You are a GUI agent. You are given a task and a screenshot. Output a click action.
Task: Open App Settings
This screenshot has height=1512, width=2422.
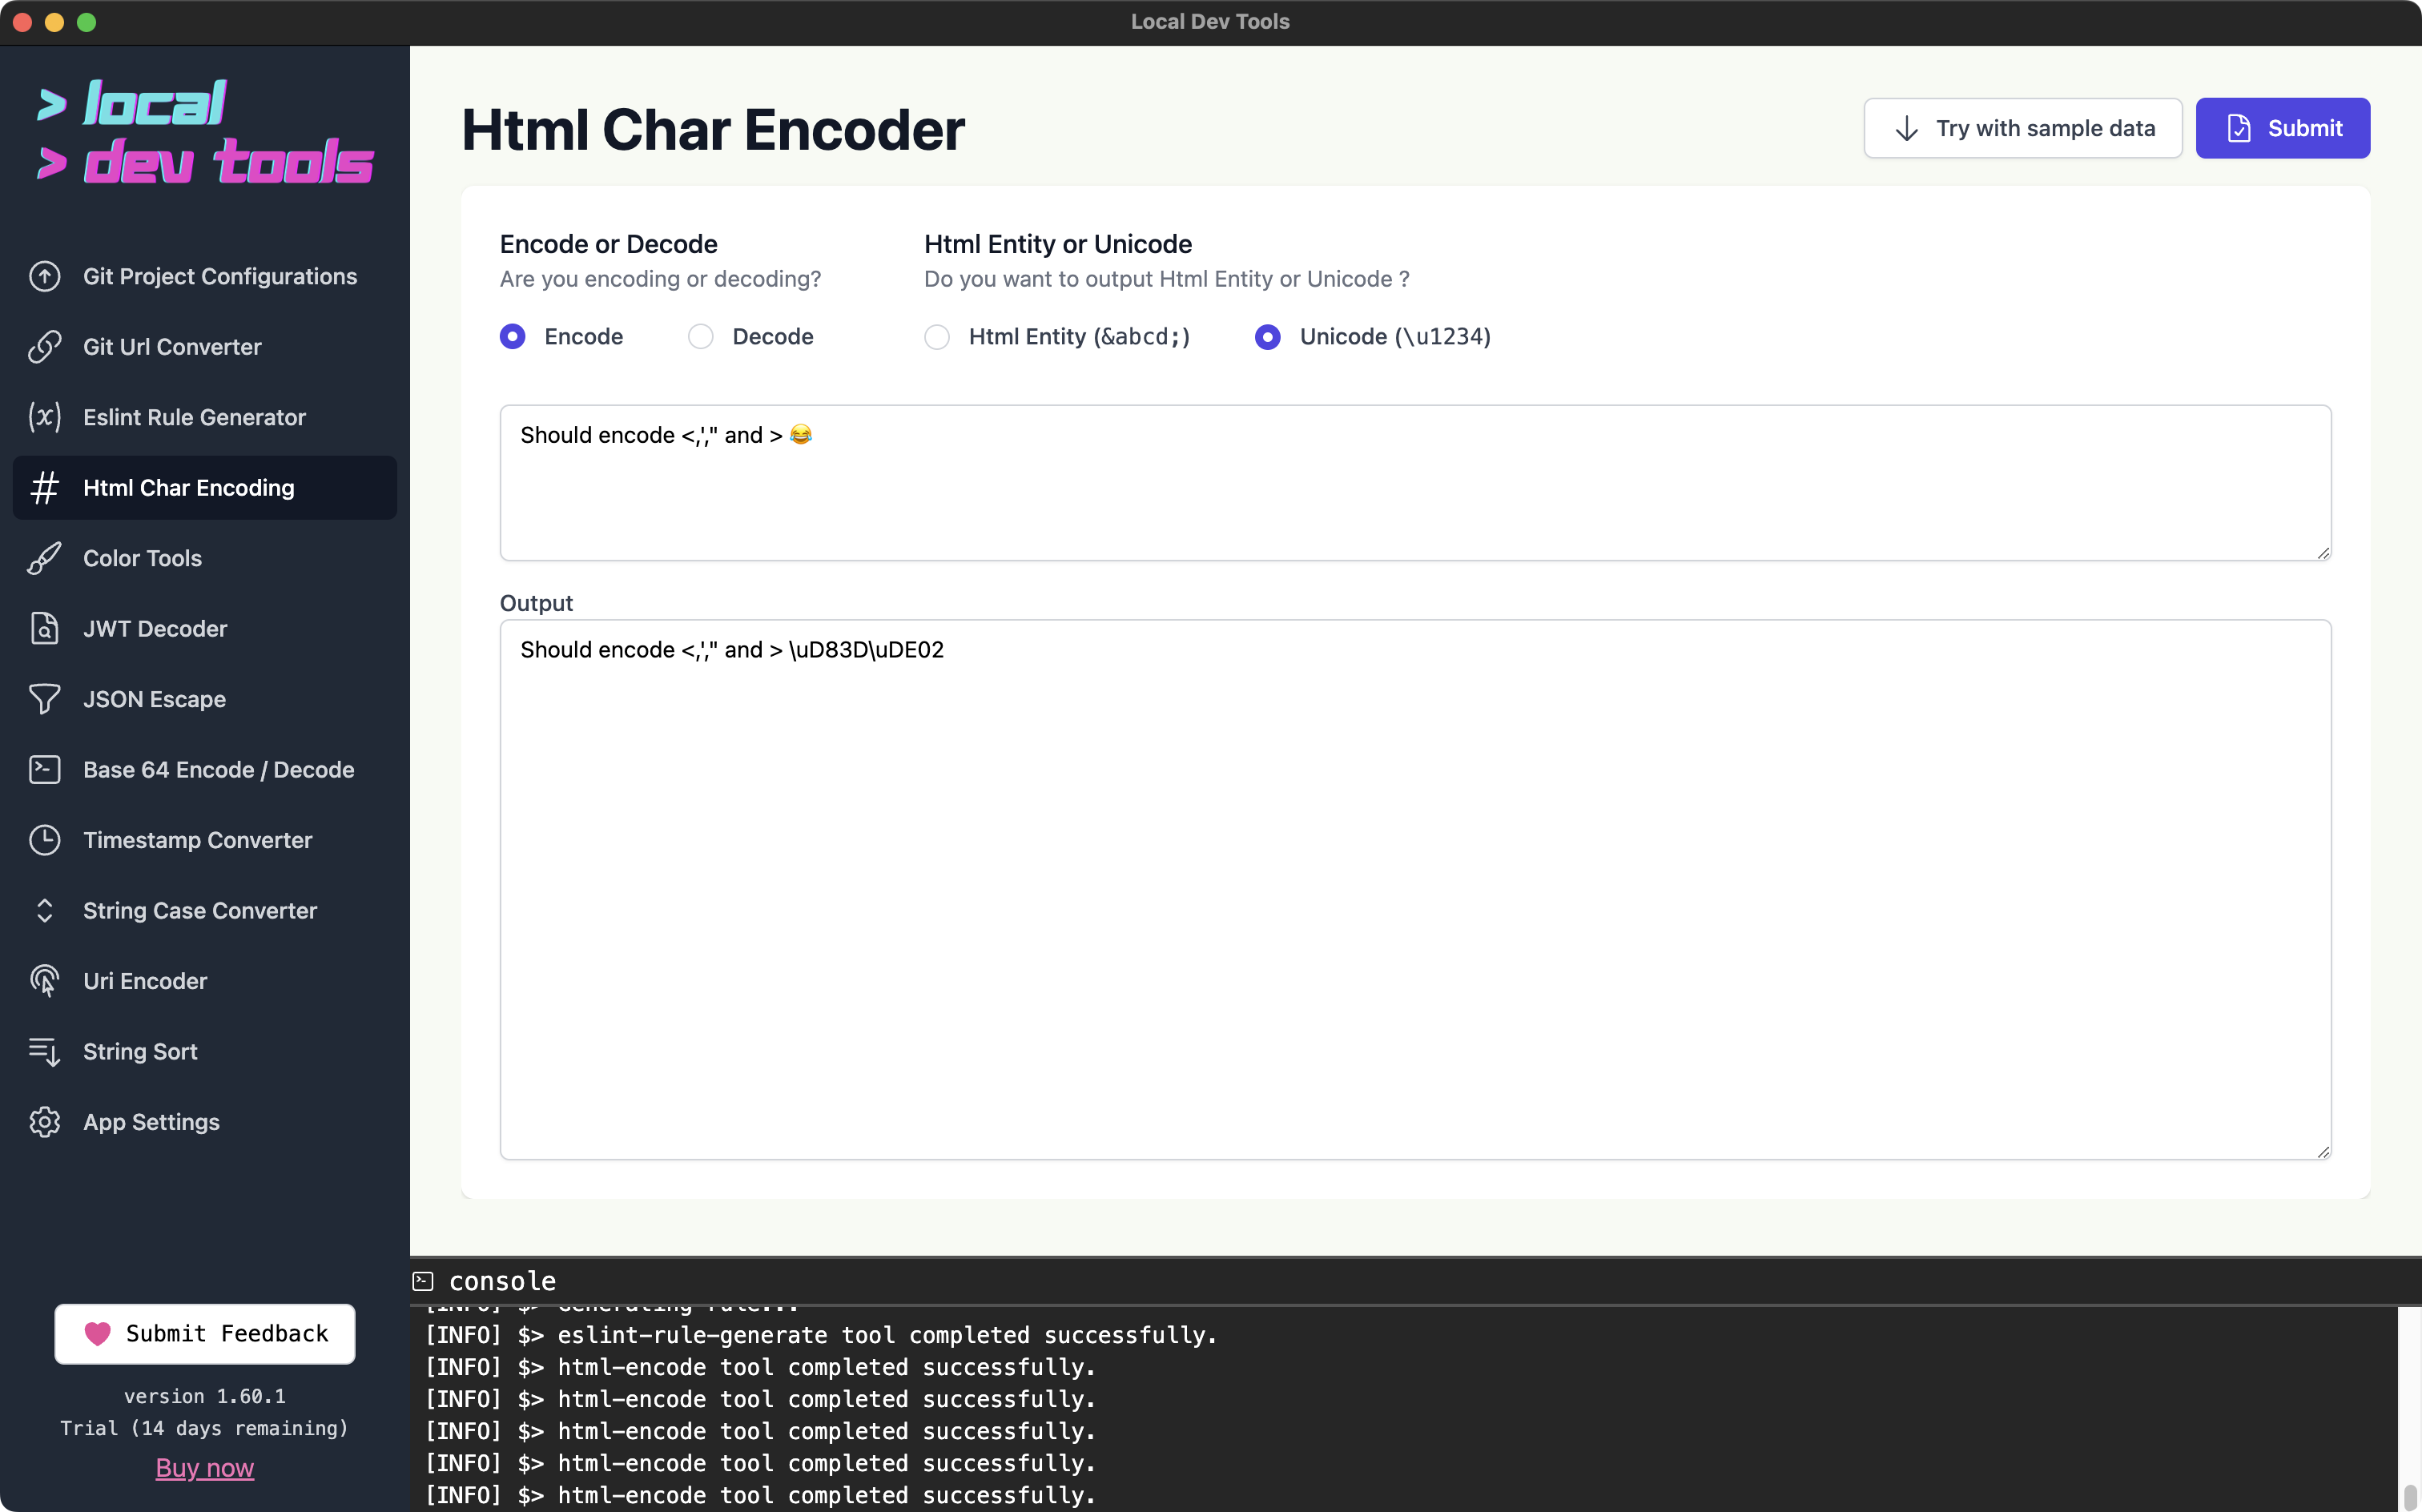[x=205, y=1122]
